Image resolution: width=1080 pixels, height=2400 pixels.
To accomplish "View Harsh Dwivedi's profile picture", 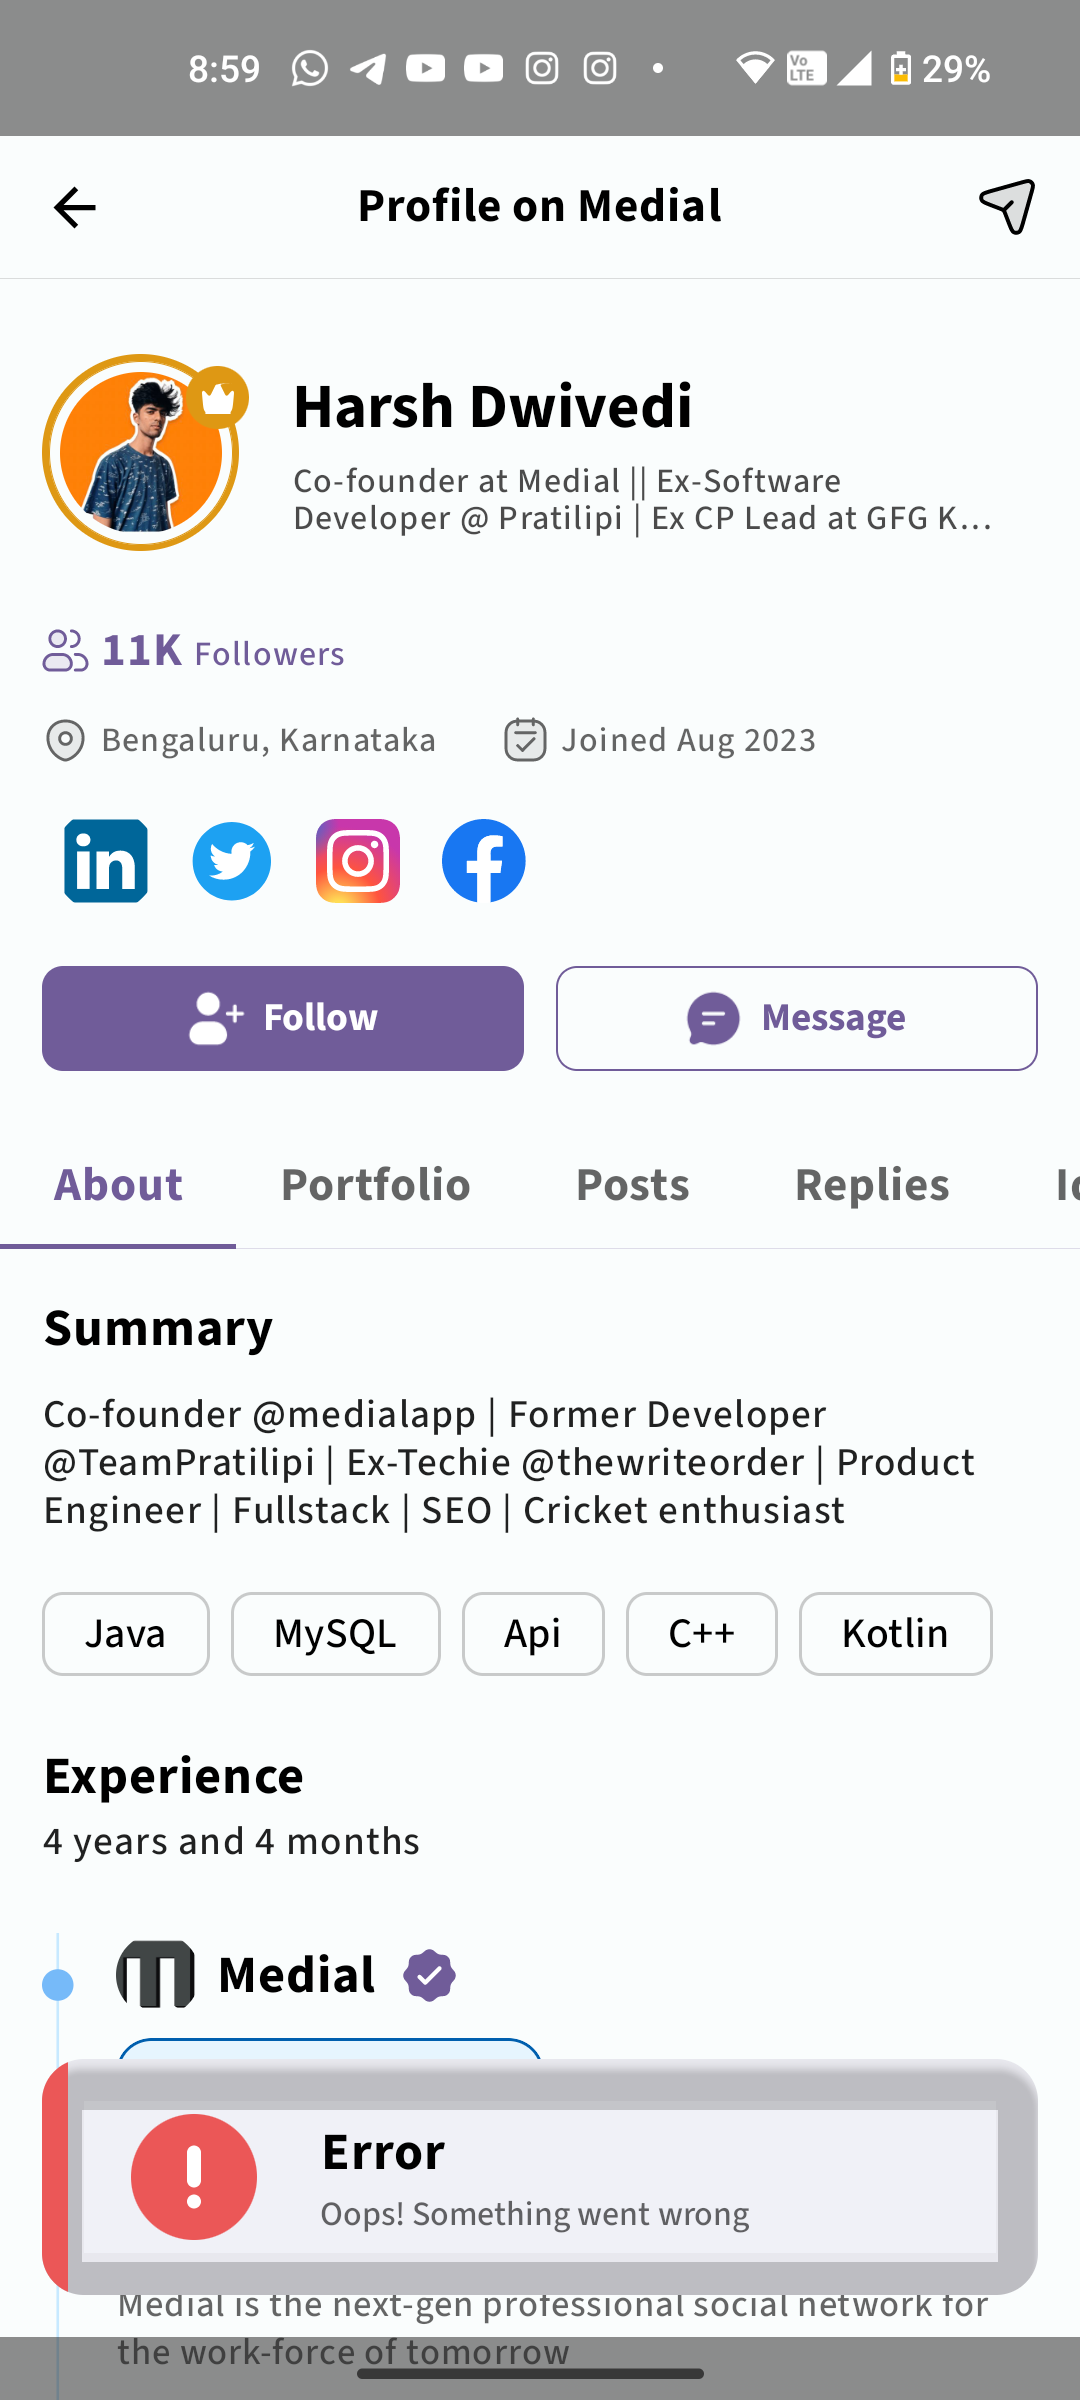I will (141, 453).
